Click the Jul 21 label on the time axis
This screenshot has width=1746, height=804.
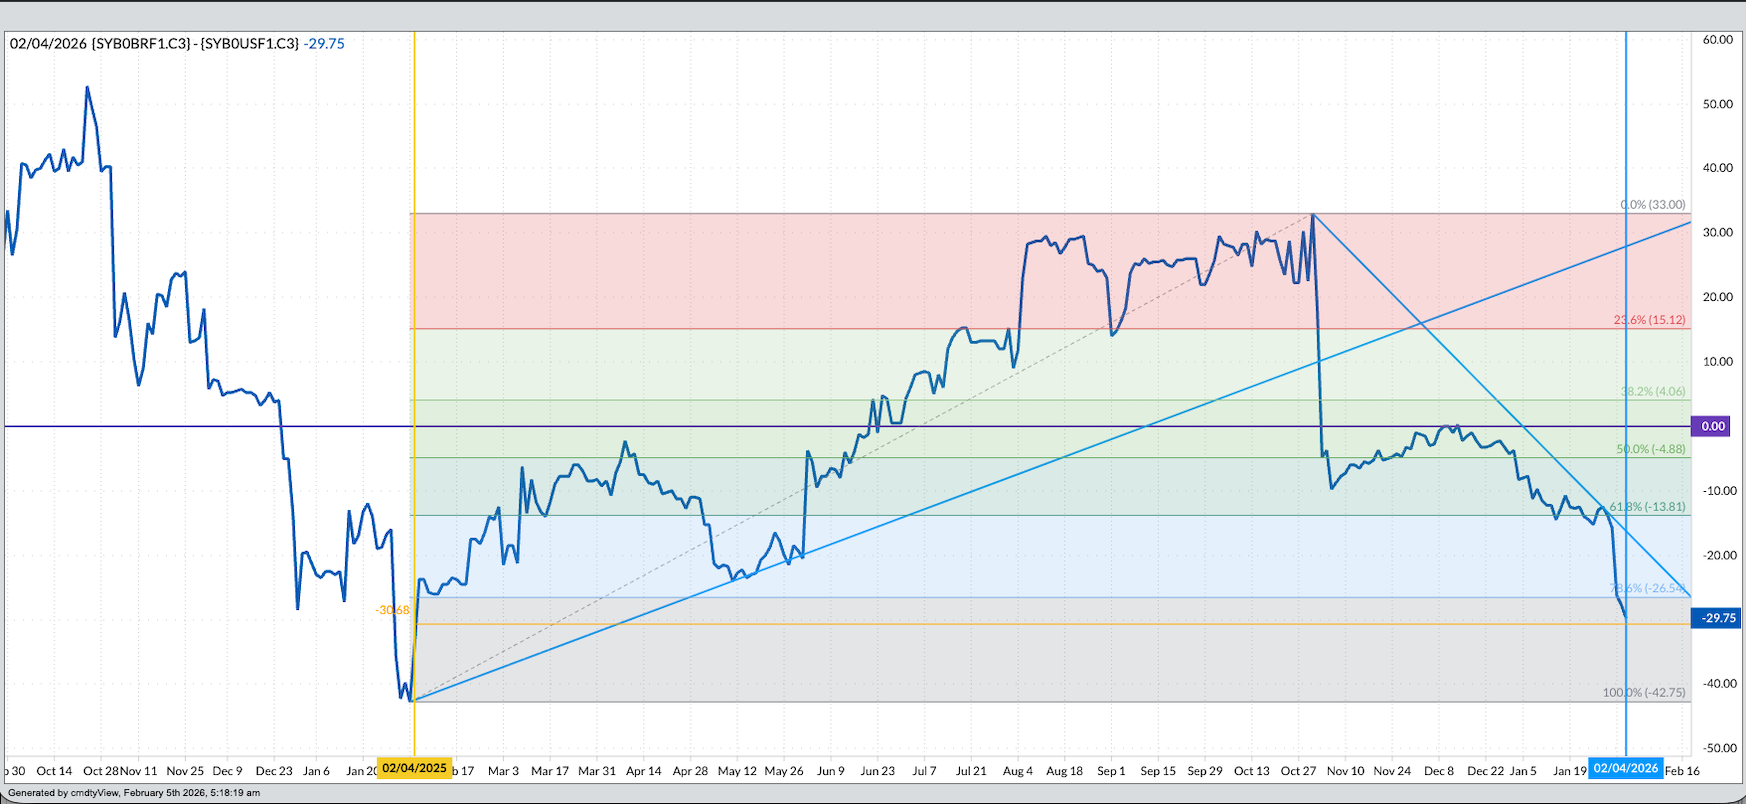[x=970, y=771]
